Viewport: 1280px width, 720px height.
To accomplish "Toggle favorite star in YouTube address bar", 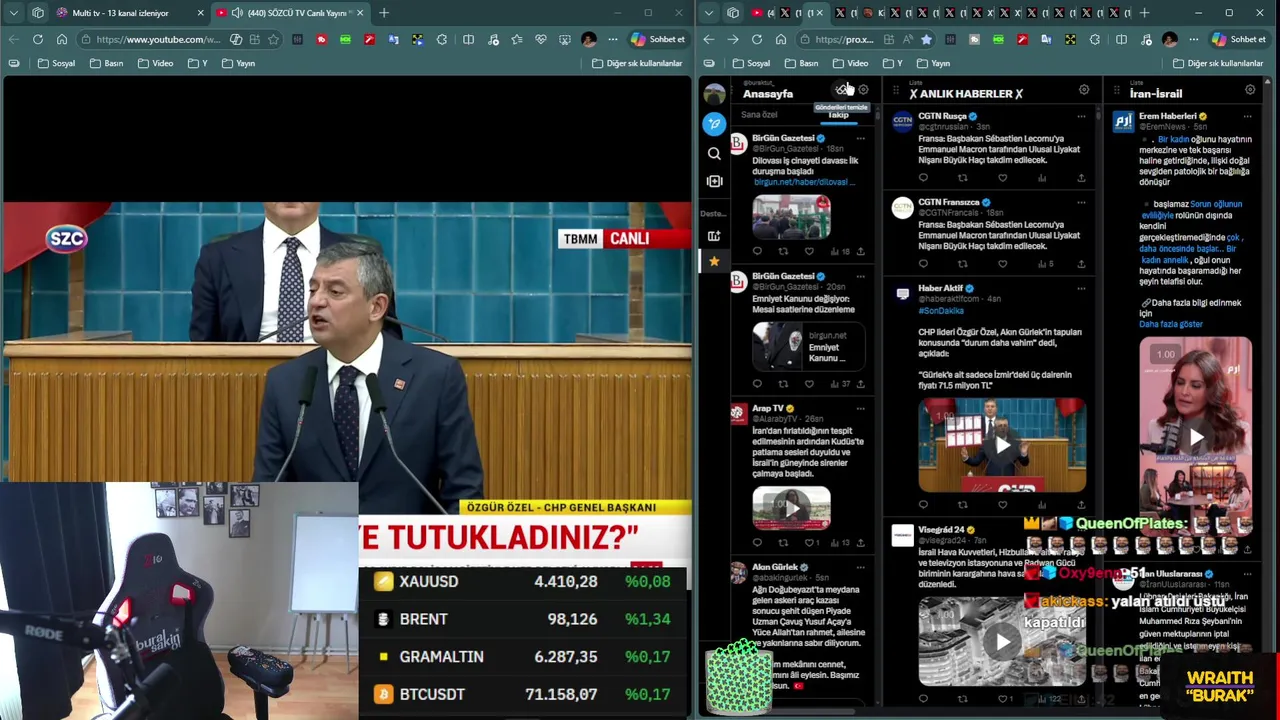I will (274, 39).
